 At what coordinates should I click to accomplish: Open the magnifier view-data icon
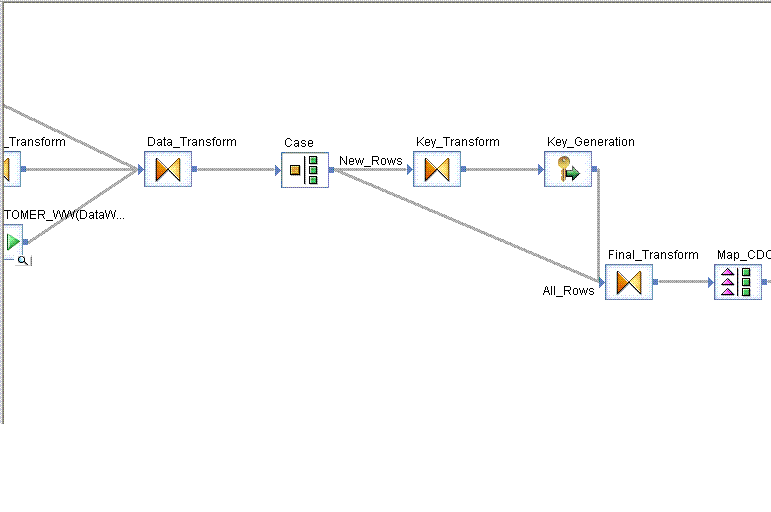coord(23,261)
